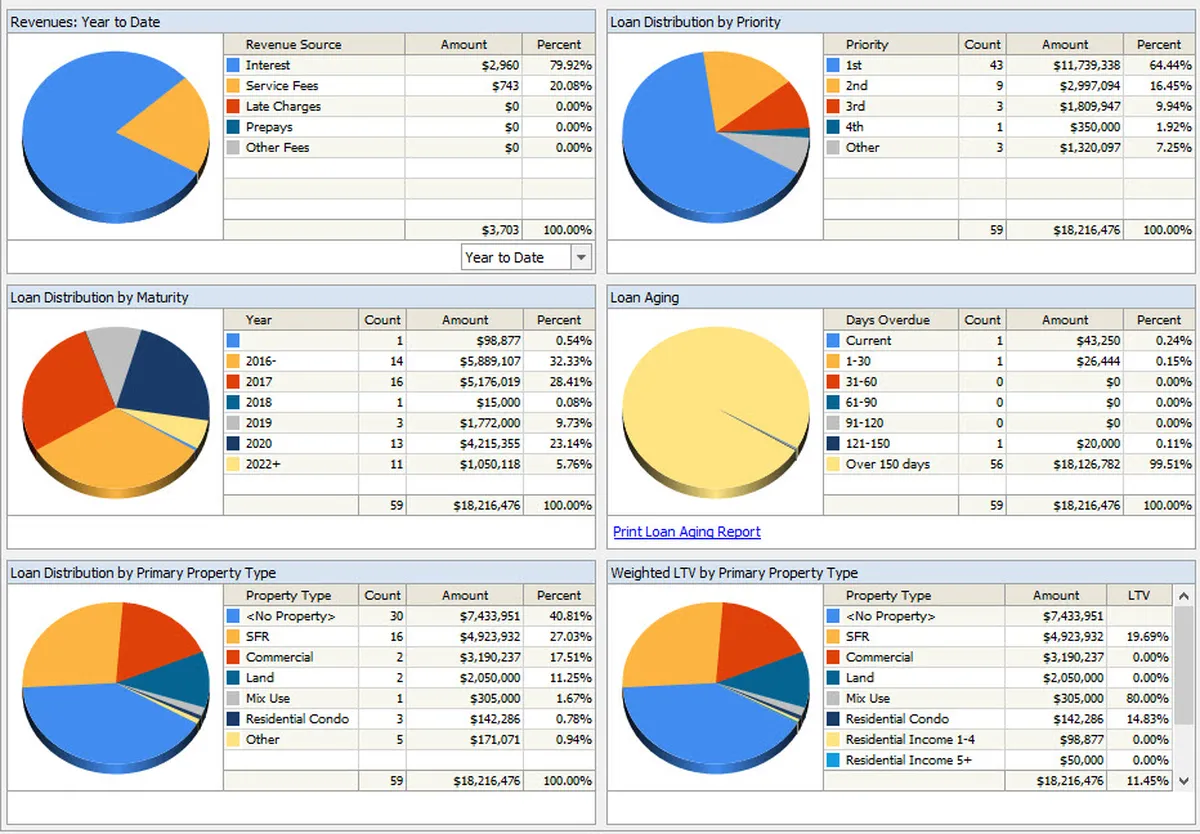This screenshot has height=834, width=1200.
Task: Click the Loan Distribution by Primary Property Type pie
Action: click(x=115, y=688)
